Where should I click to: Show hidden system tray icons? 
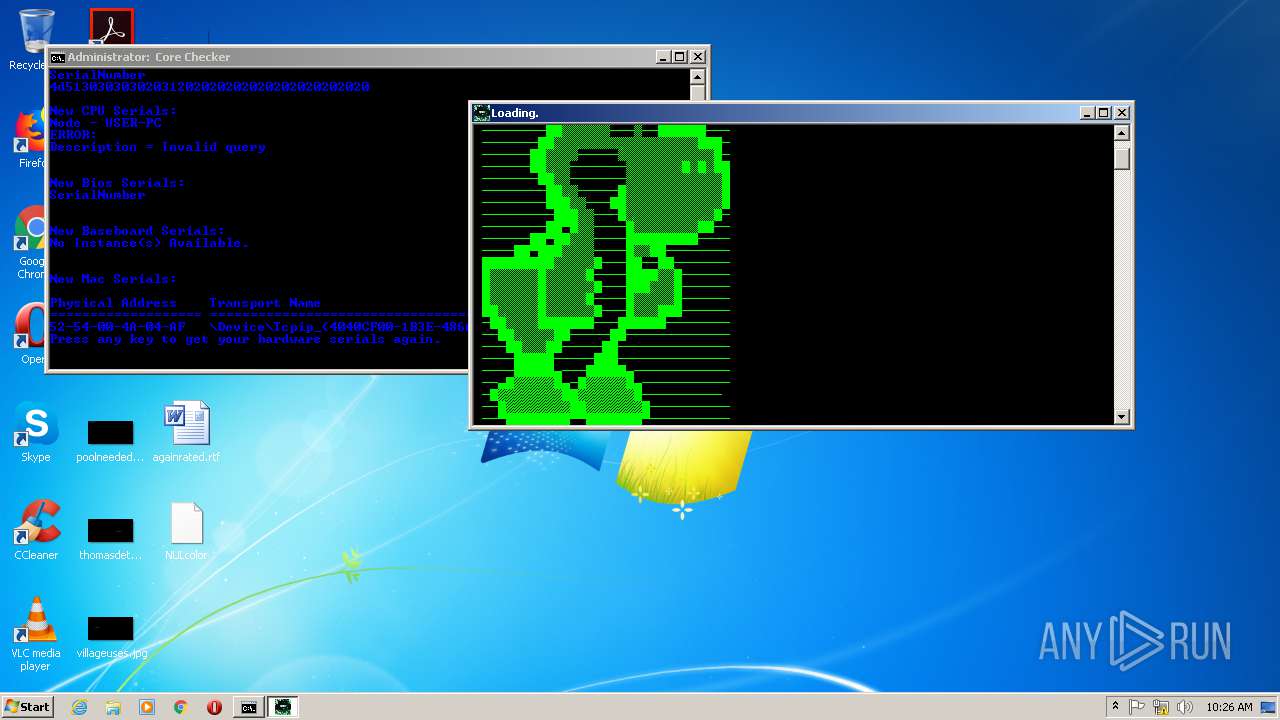tap(1115, 706)
